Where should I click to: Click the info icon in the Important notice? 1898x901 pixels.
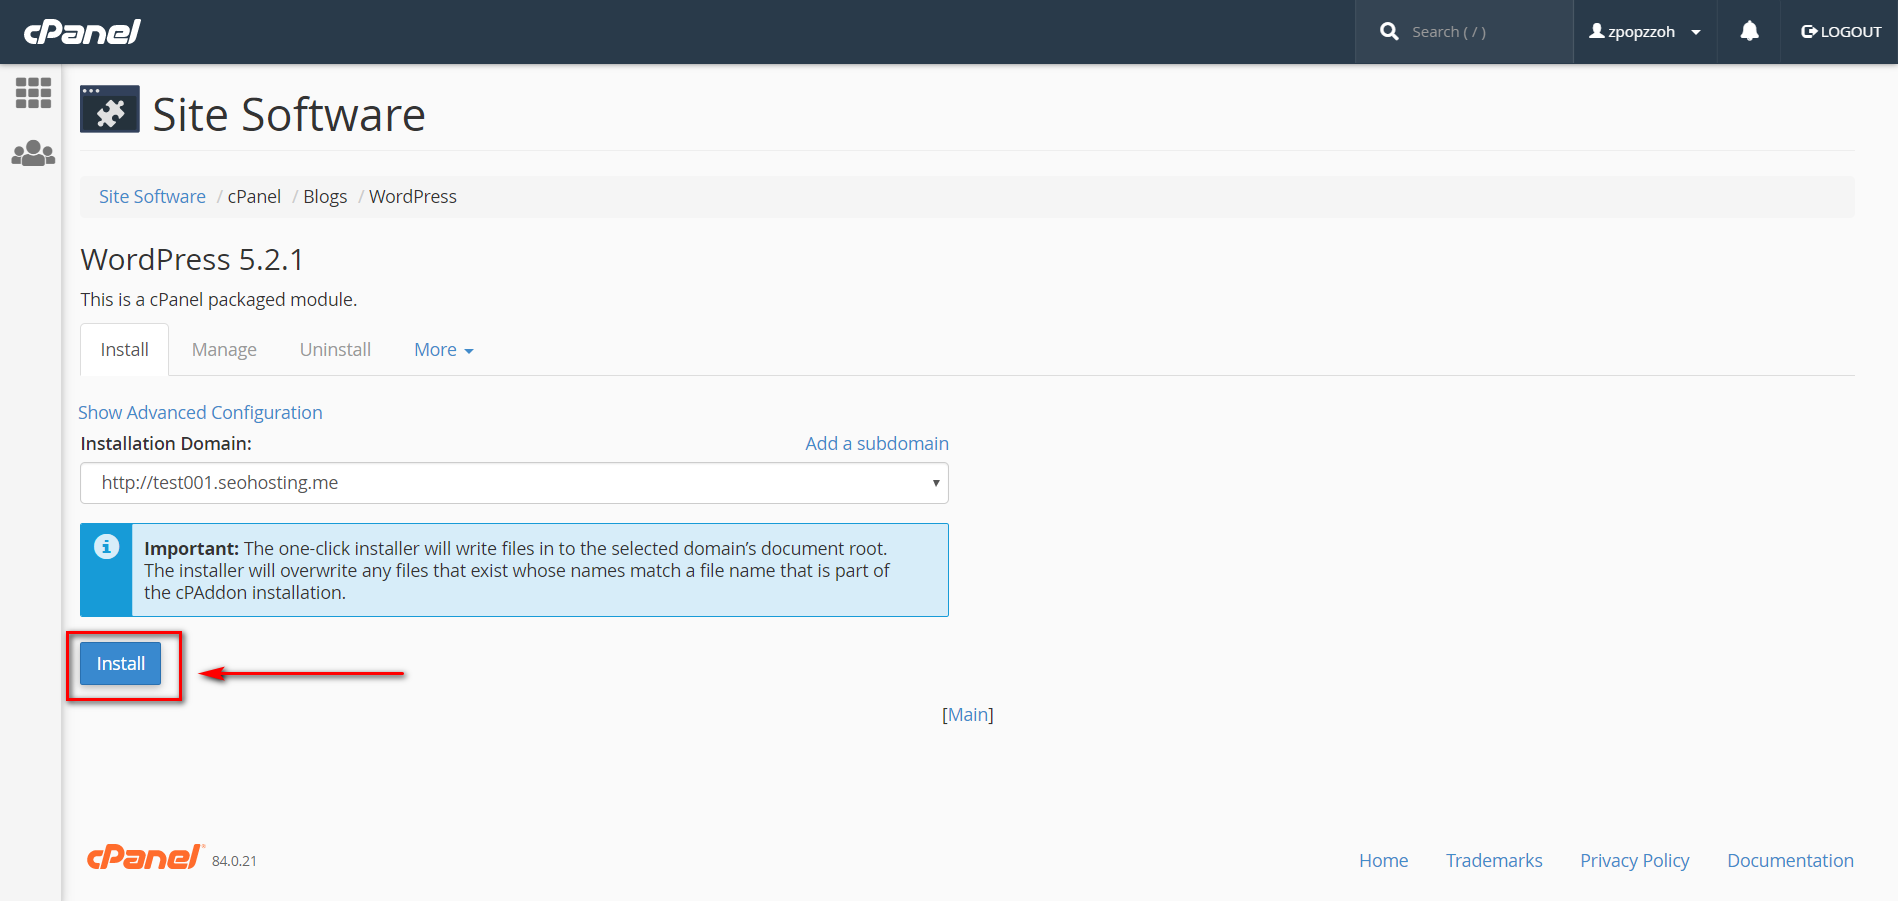[106, 546]
